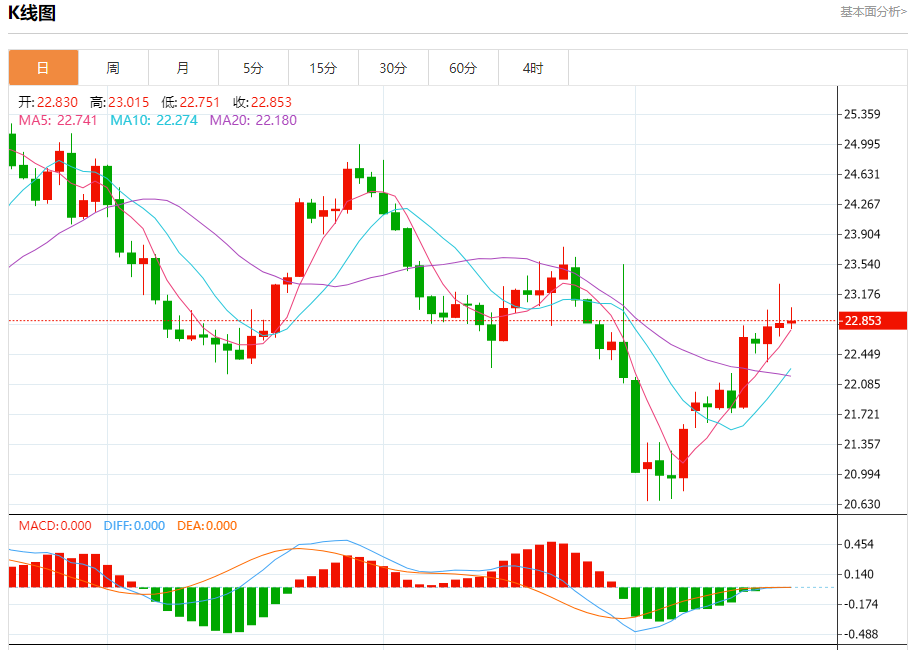Open the 月 monthly chart tab
This screenshot has width=916, height=650.
pyautogui.click(x=183, y=68)
